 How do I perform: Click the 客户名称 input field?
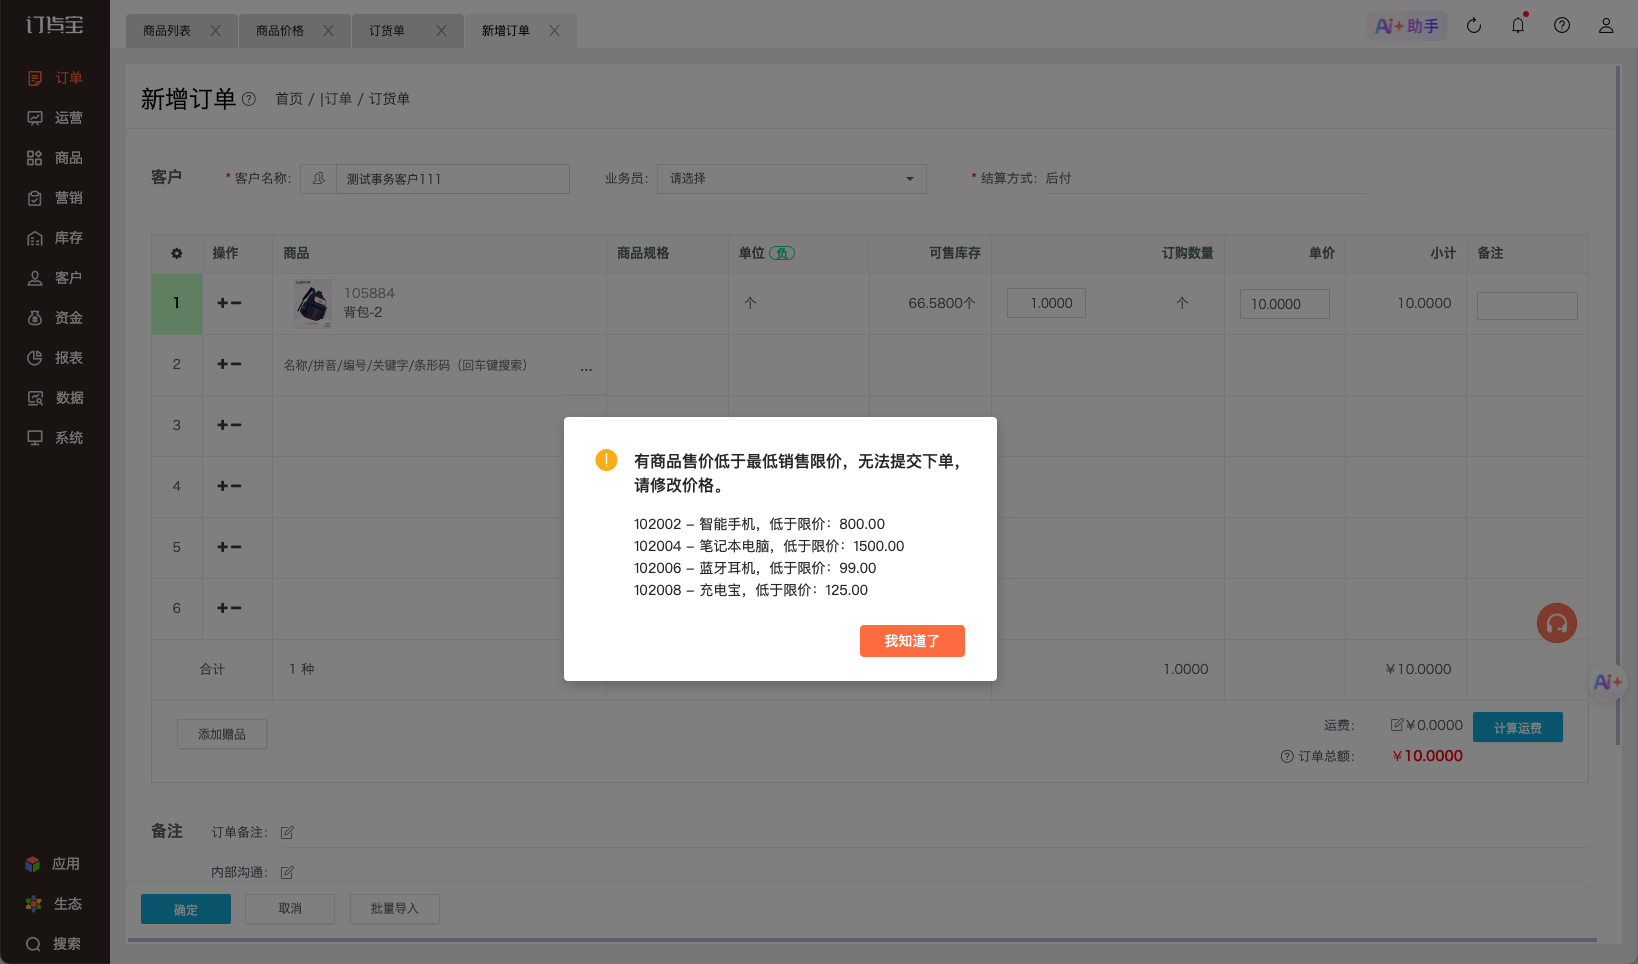coord(453,179)
